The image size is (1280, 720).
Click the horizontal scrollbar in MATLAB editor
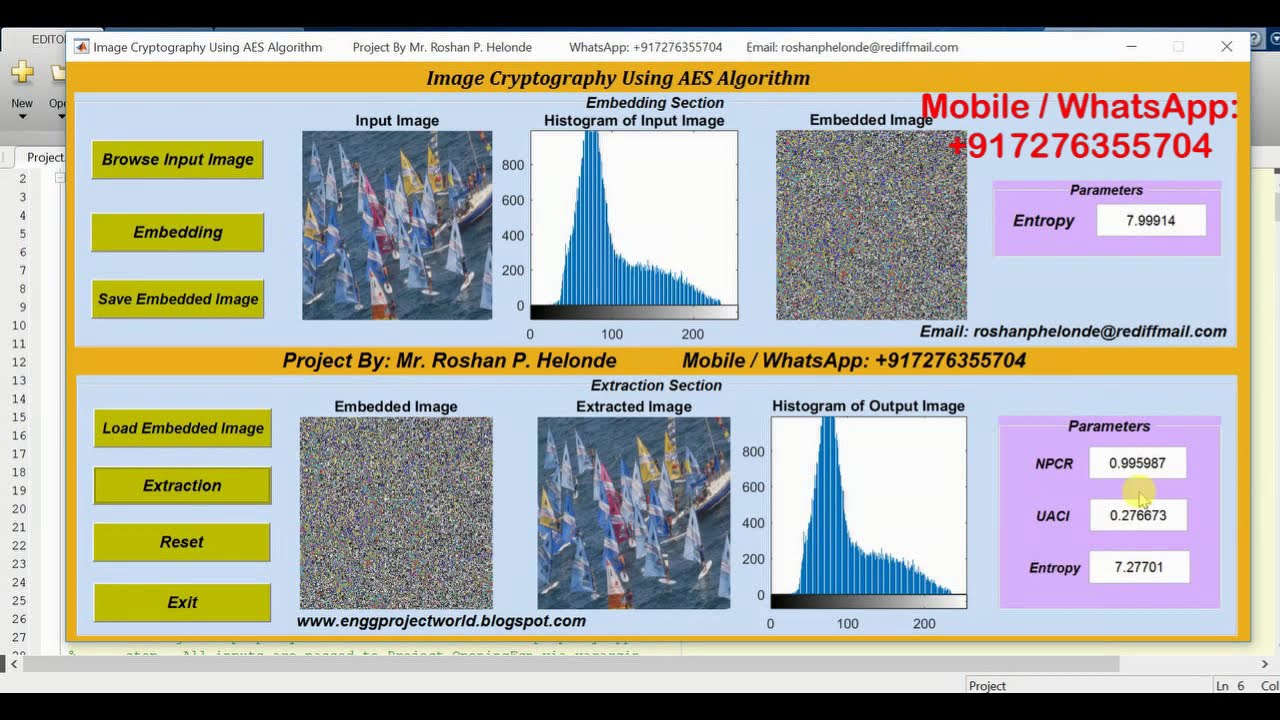point(571,664)
